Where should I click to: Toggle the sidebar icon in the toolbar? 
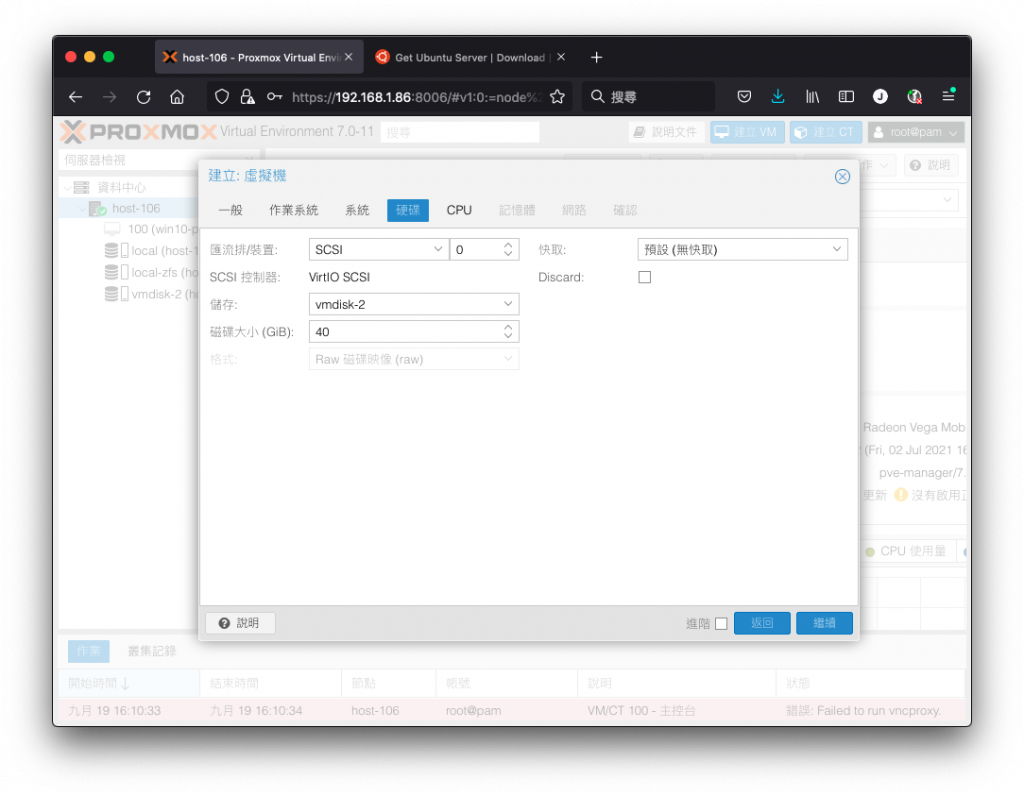pyautogui.click(x=846, y=97)
